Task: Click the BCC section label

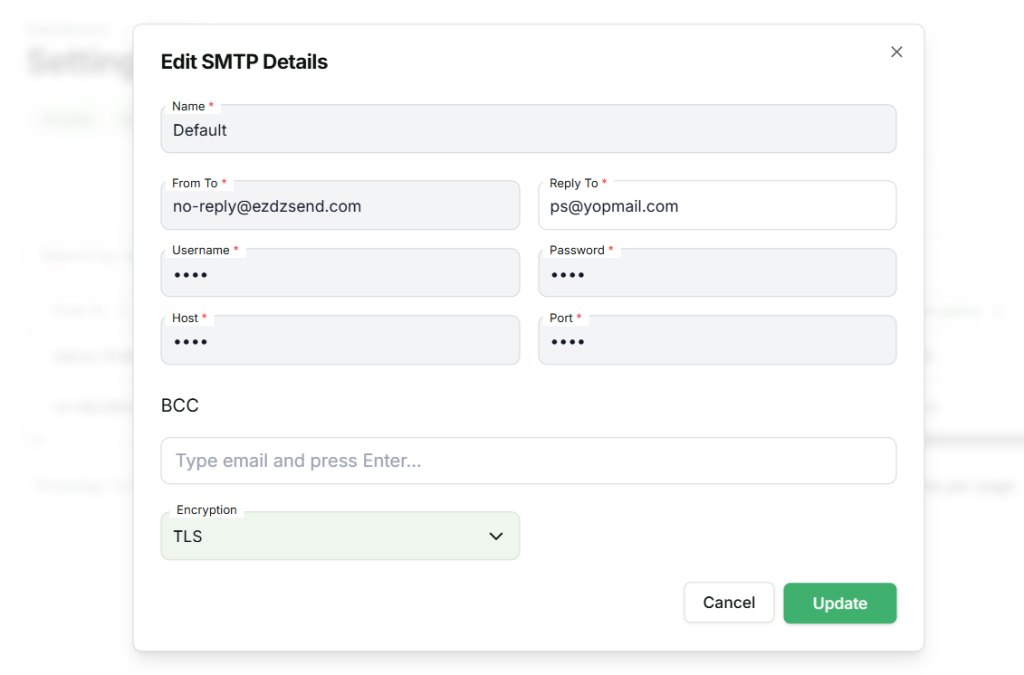Action: (x=180, y=406)
